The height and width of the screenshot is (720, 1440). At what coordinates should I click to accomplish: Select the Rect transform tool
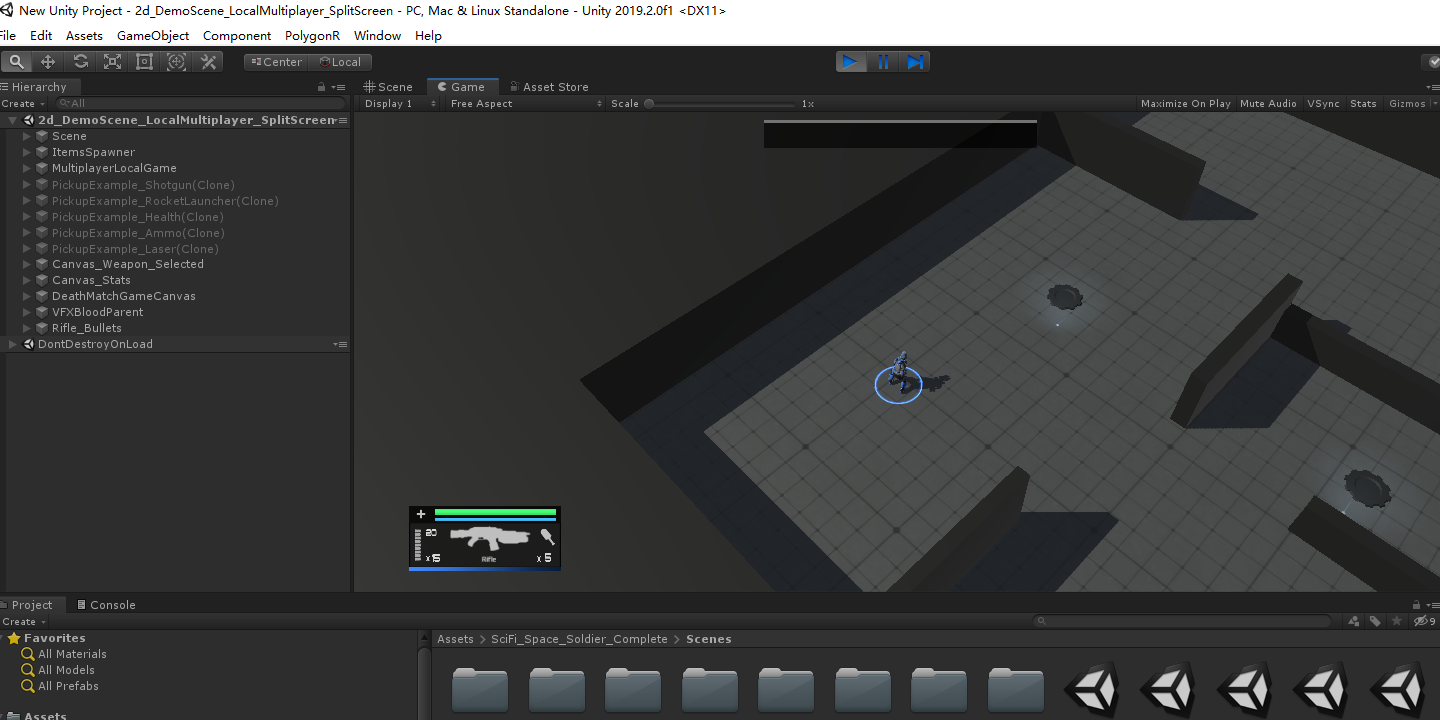[x=144, y=62]
